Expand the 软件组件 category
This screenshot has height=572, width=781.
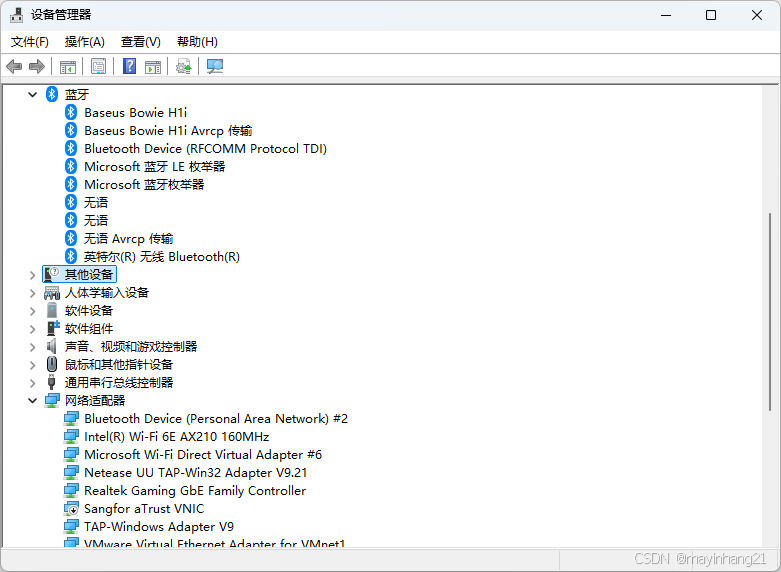(x=32, y=329)
